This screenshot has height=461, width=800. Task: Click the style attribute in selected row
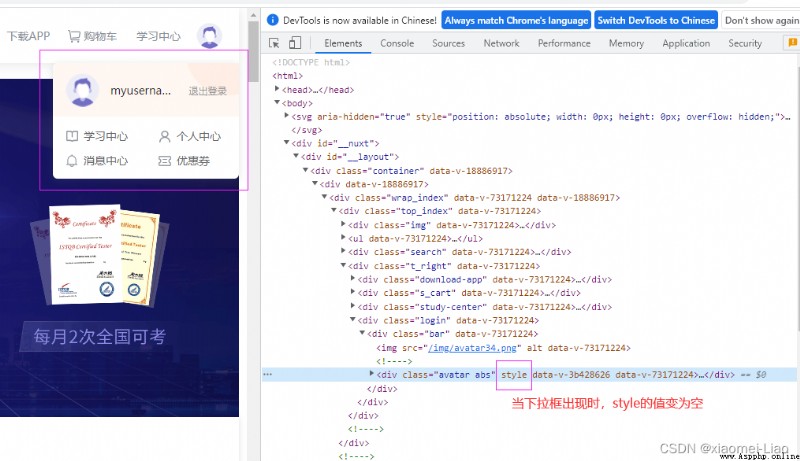514,375
